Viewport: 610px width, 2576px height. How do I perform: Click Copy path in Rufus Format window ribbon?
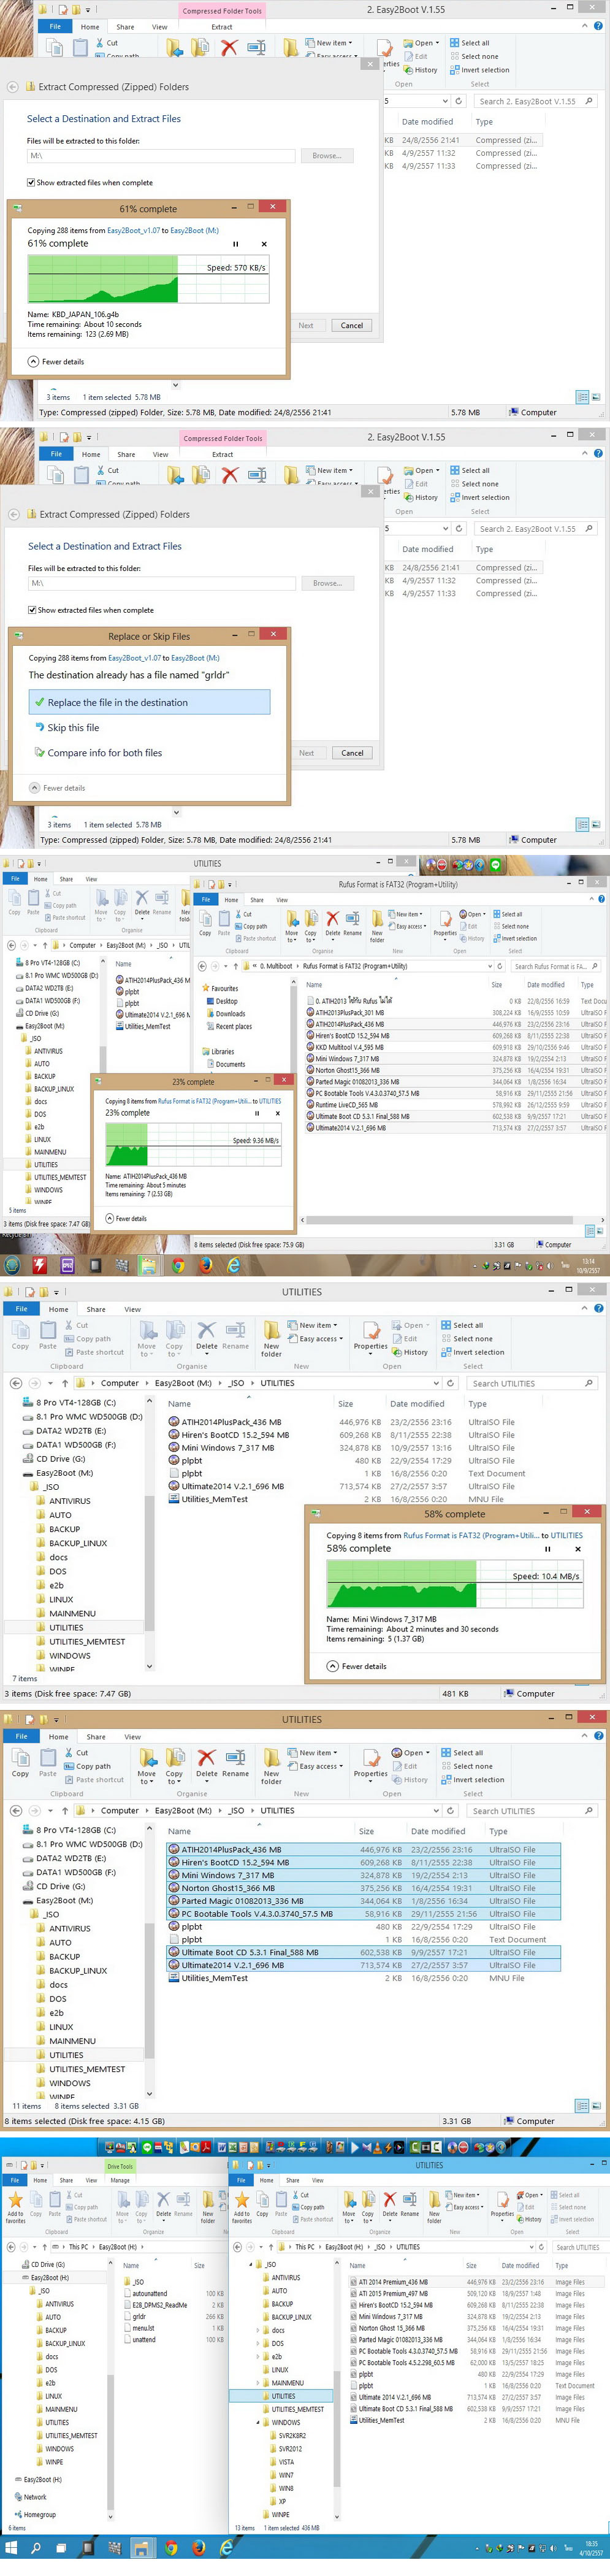coord(251,926)
